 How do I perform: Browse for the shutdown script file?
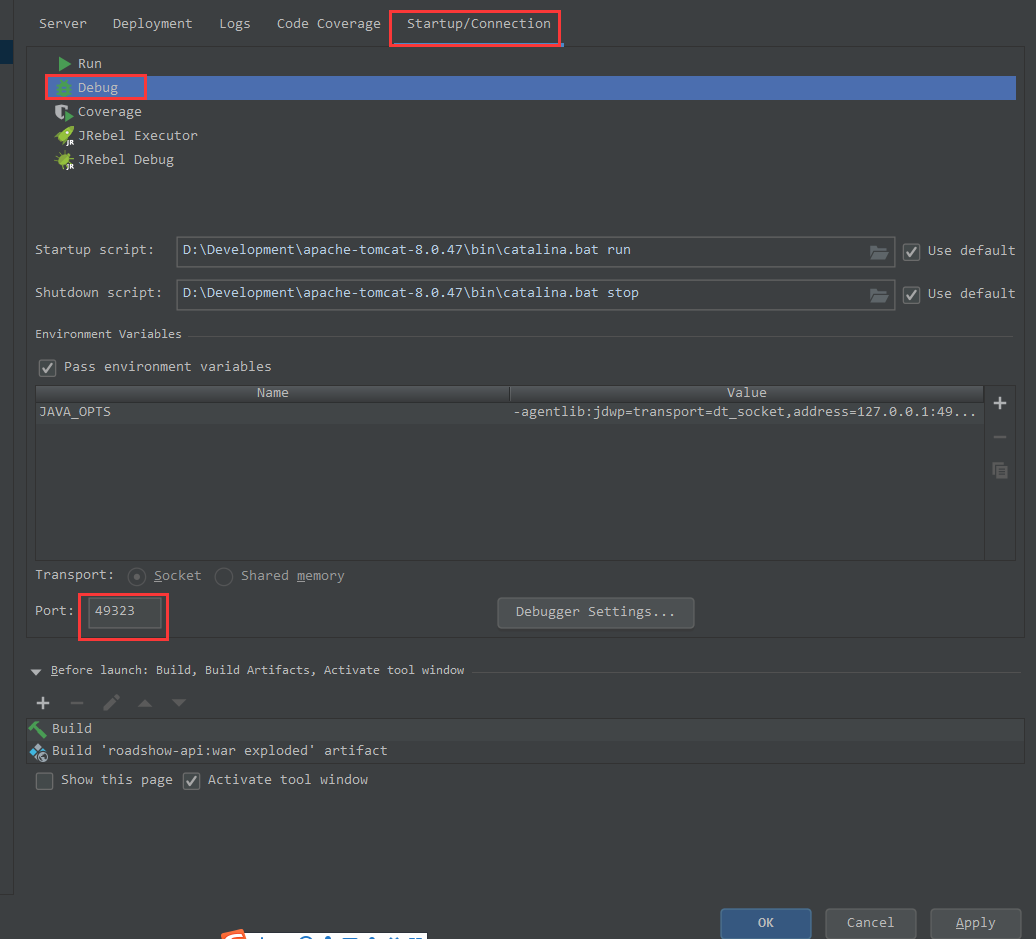point(878,295)
